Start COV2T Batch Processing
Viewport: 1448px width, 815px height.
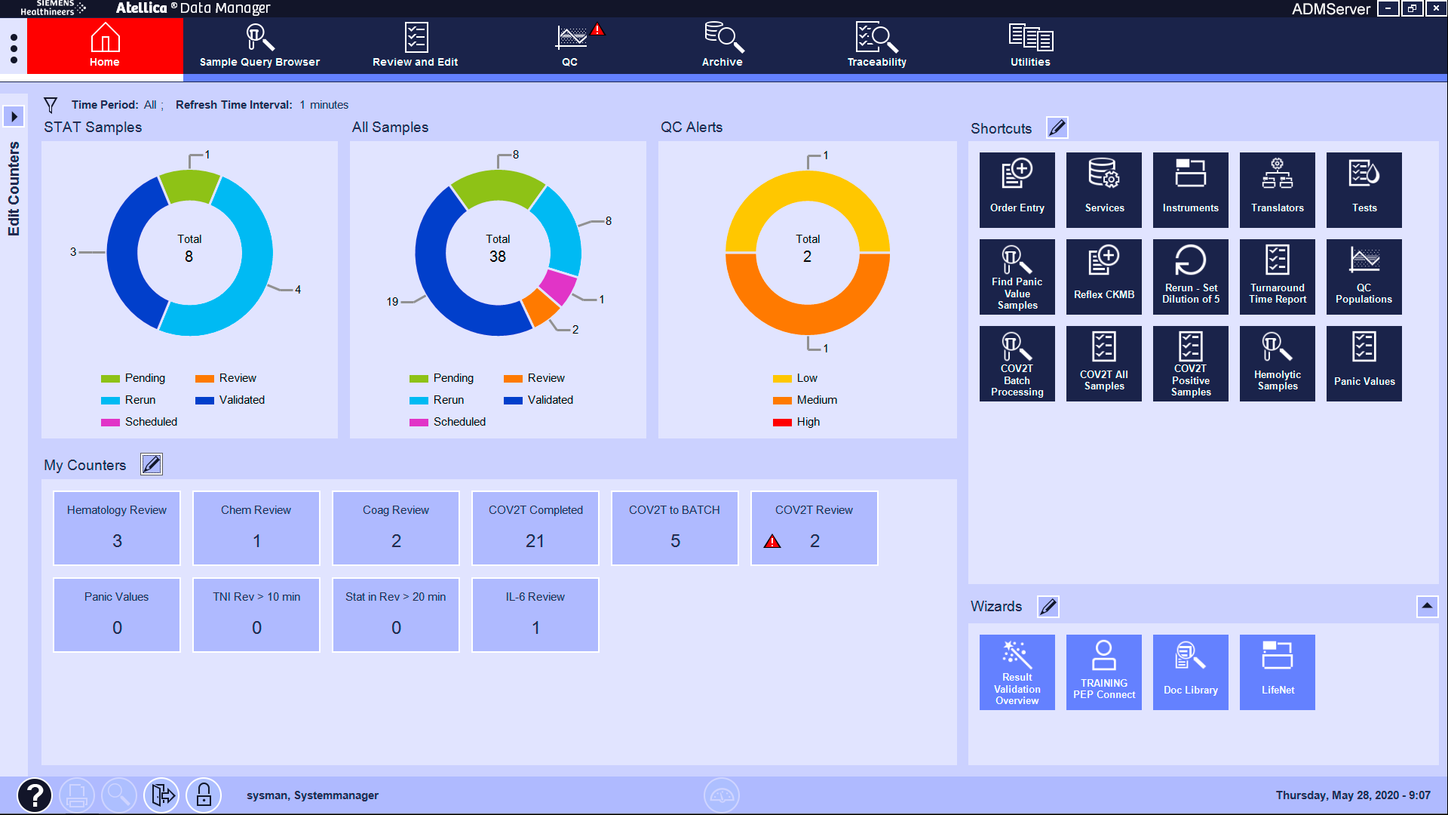1017,363
